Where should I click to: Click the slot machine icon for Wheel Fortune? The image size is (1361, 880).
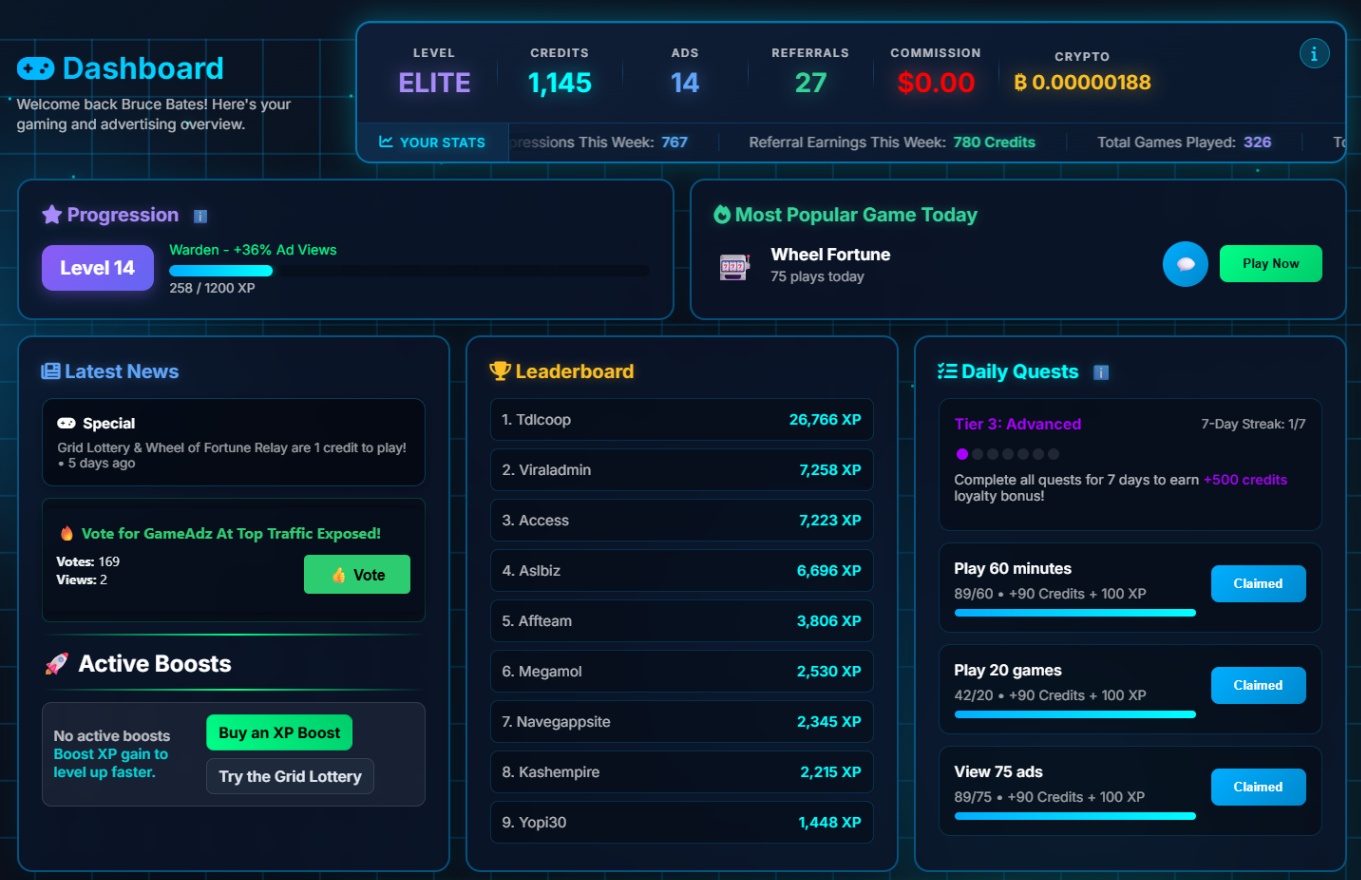pyautogui.click(x=735, y=266)
